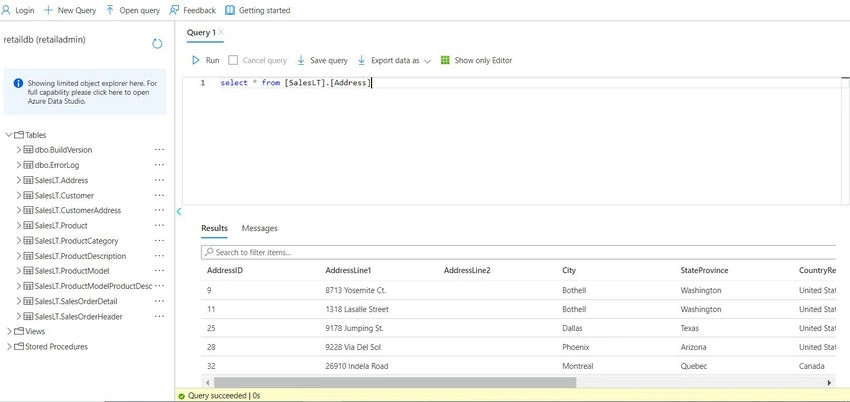Collapse the Tables folder
This screenshot has height=402, width=850.
(9, 135)
